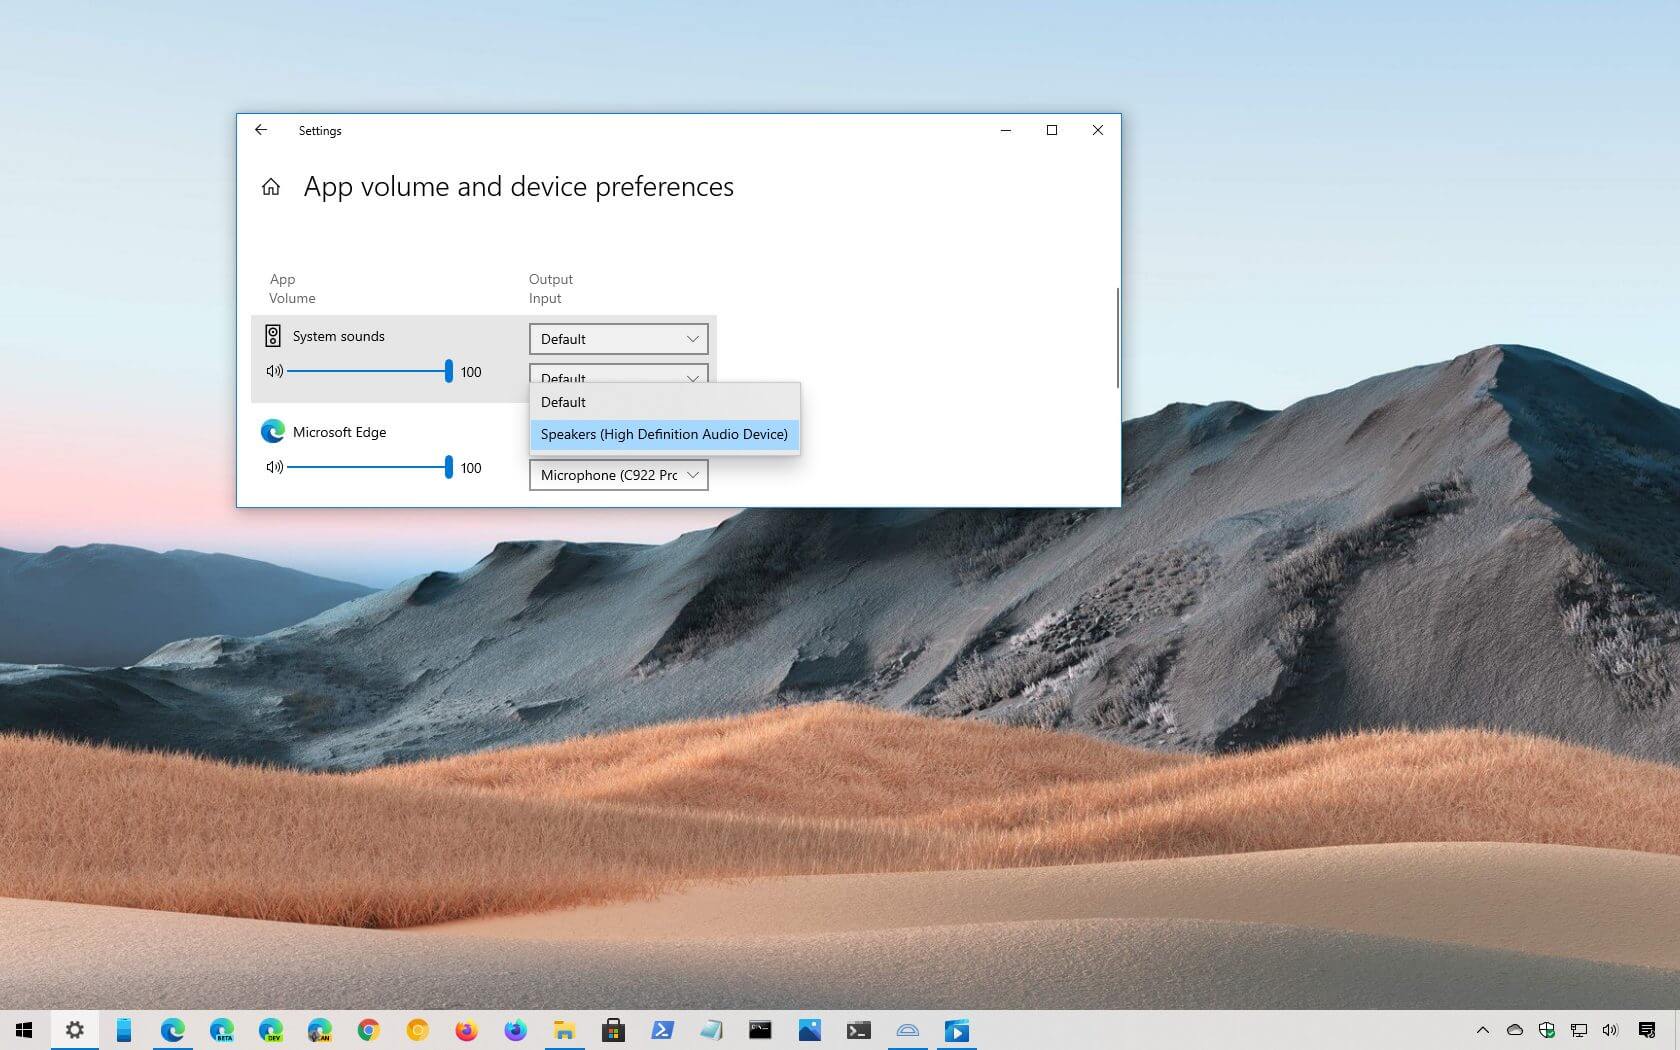Image resolution: width=1680 pixels, height=1050 pixels.
Task: Open the half-dome taskbar app icon
Action: tap(907, 1030)
